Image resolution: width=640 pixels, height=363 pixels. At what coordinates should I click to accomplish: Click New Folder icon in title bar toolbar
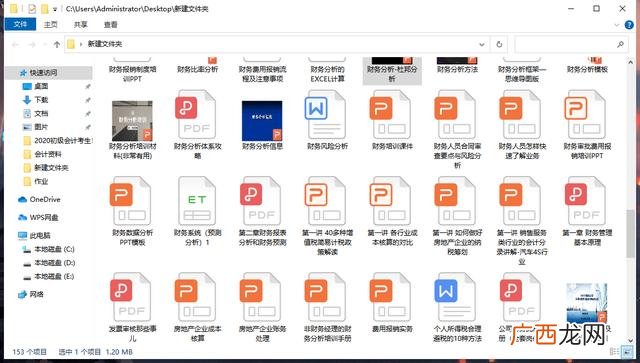[44, 9]
